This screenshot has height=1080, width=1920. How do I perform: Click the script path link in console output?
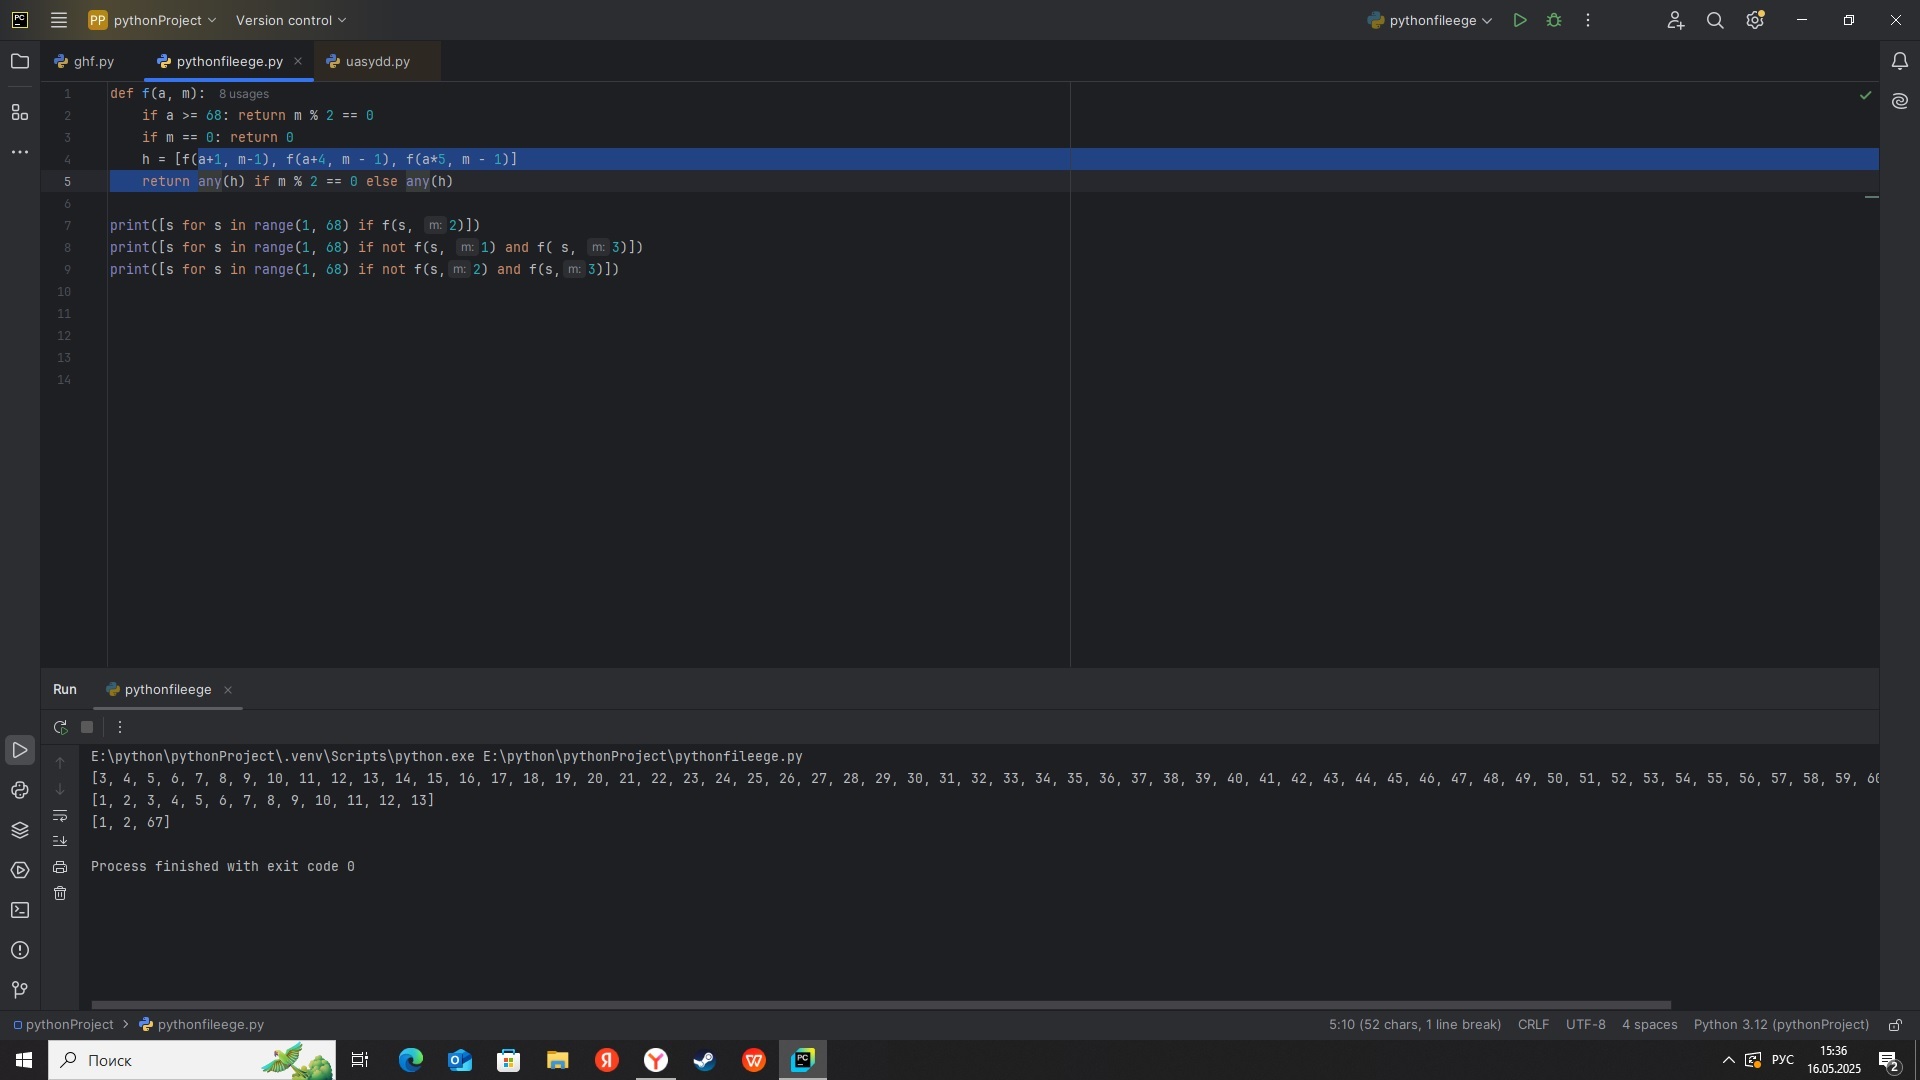(643, 756)
